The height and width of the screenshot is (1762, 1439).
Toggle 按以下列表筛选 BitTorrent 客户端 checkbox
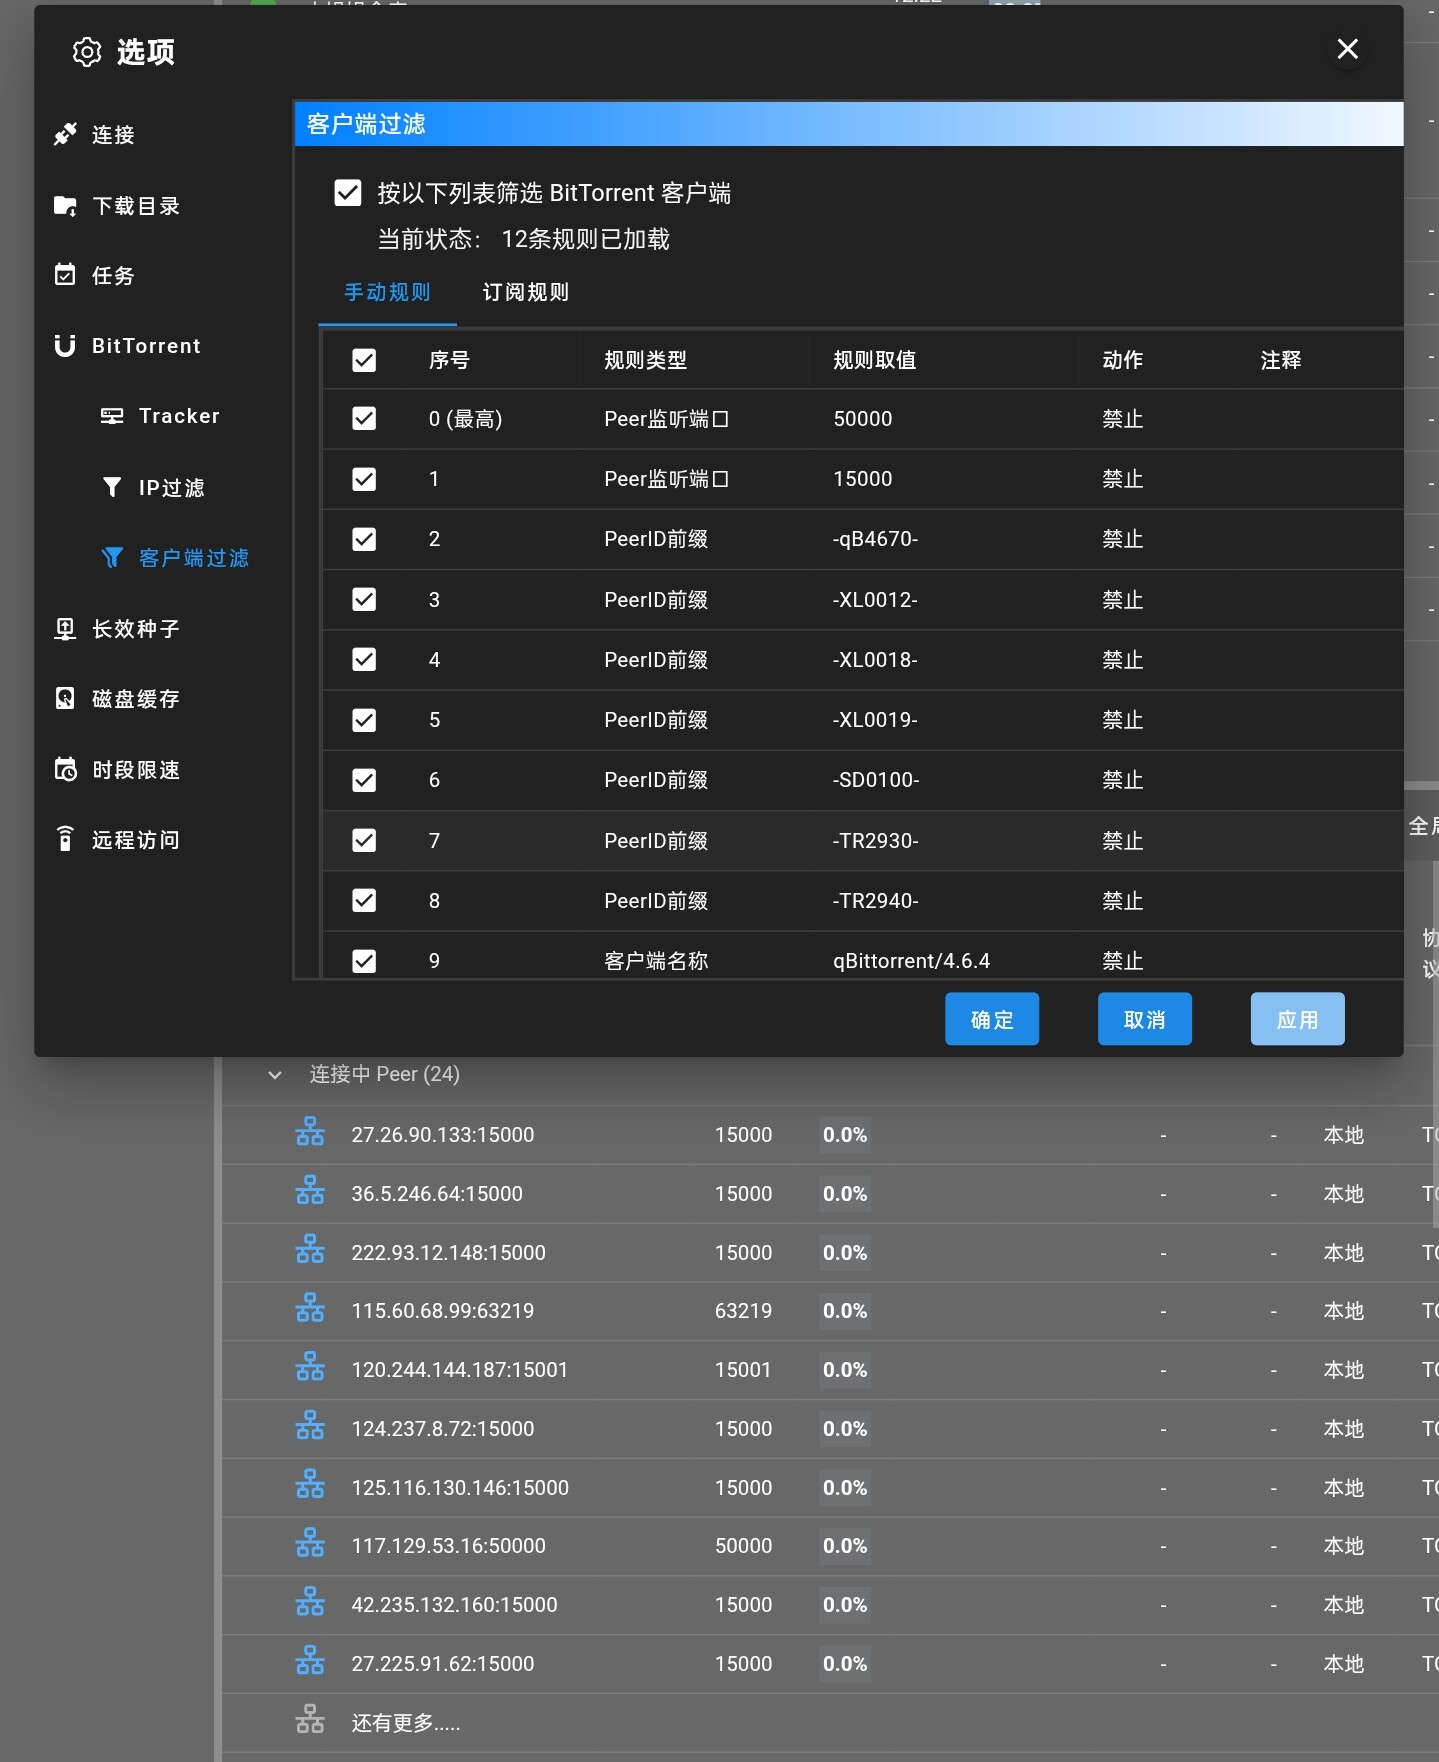(x=348, y=193)
